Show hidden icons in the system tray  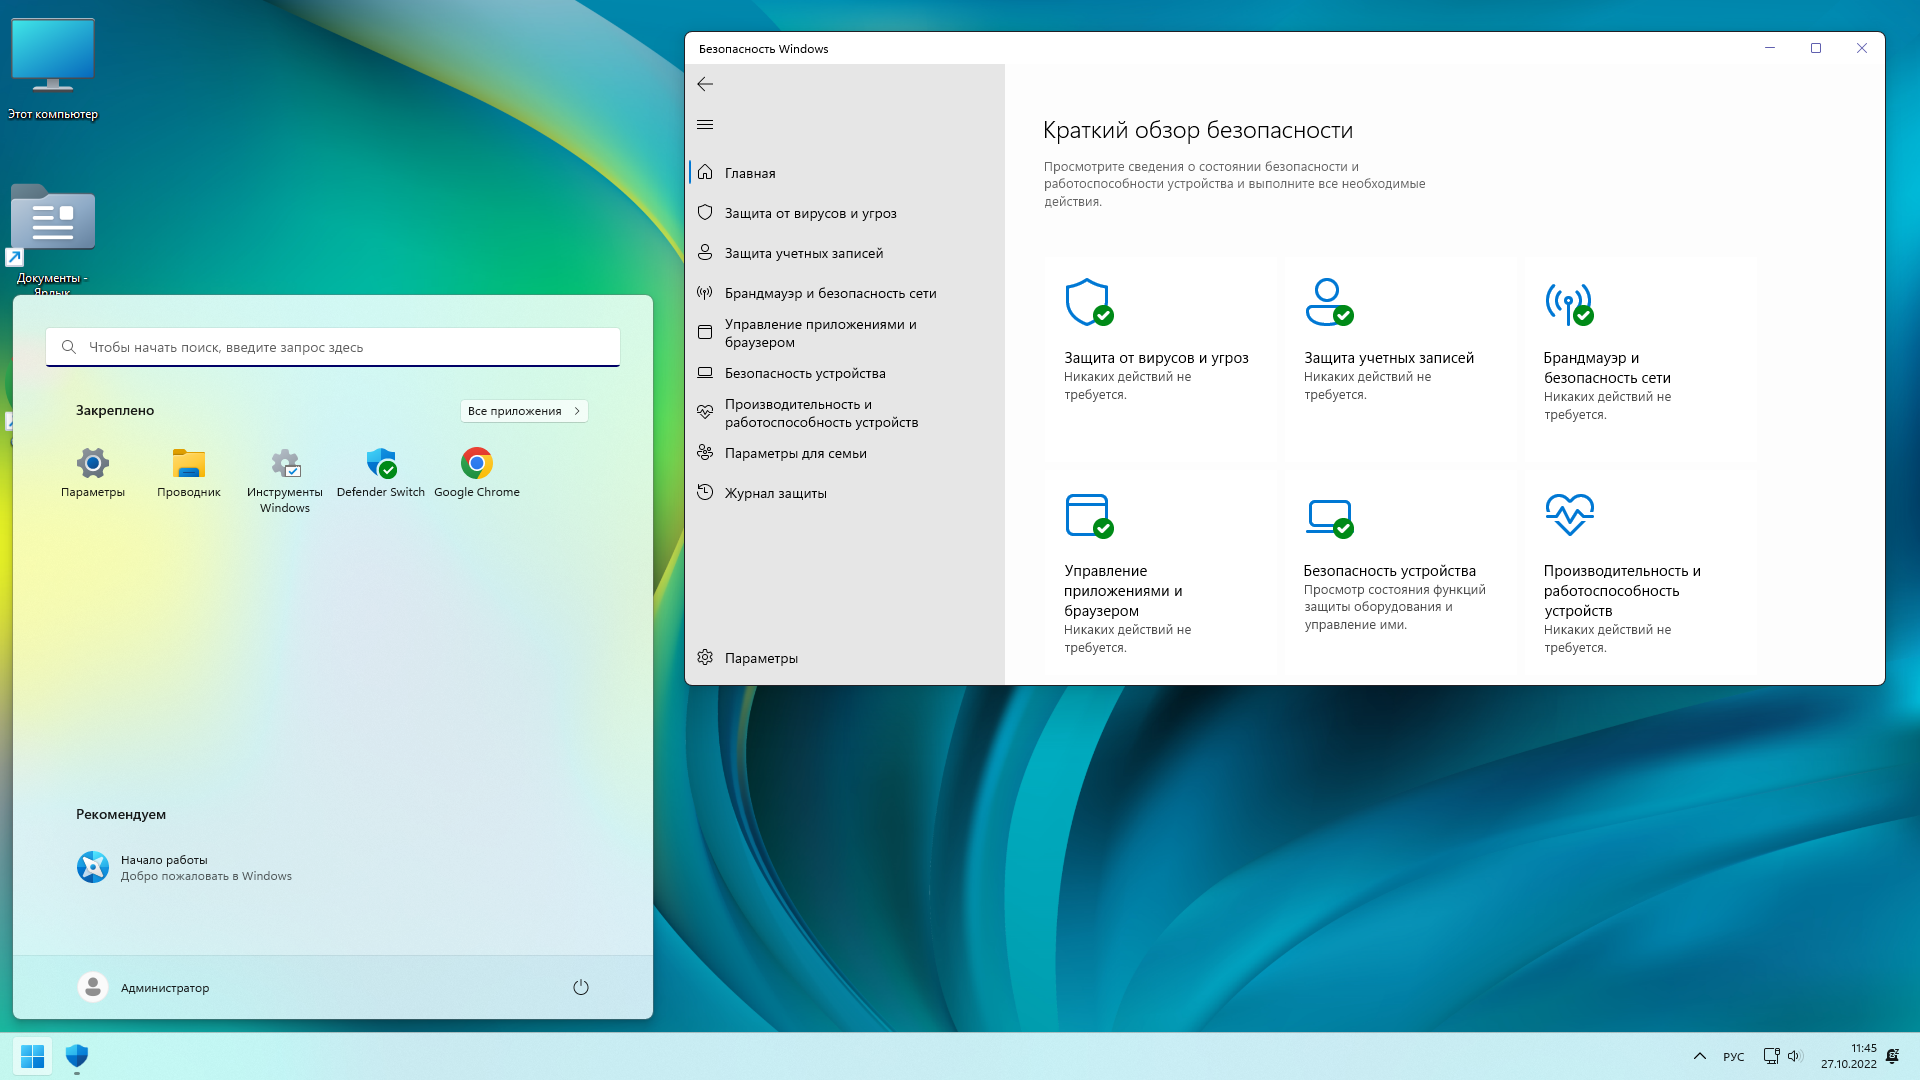point(1699,1056)
